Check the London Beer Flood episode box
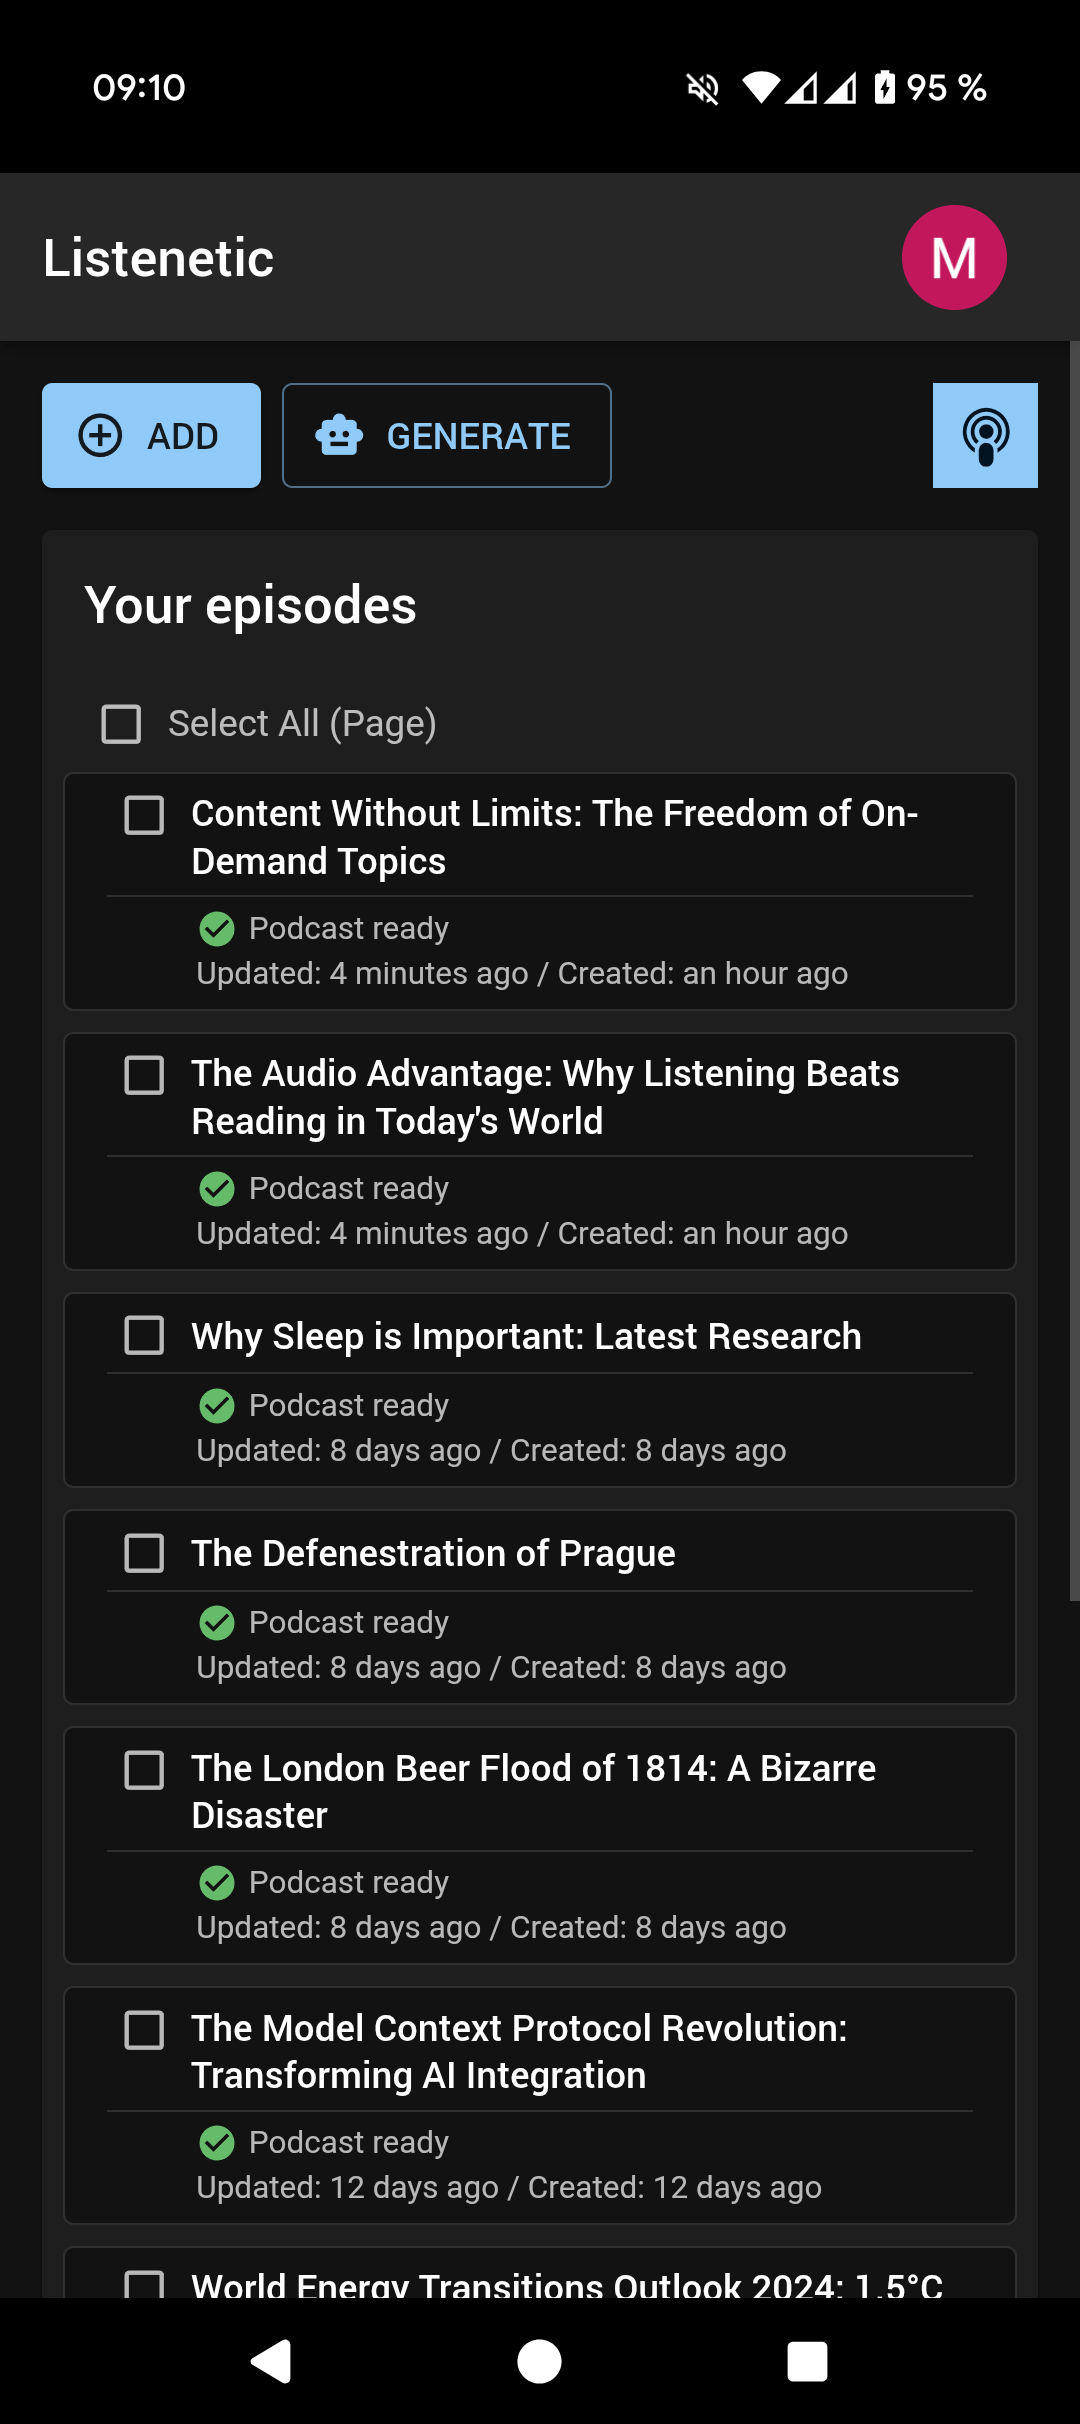This screenshot has width=1080, height=2424. [x=143, y=1769]
